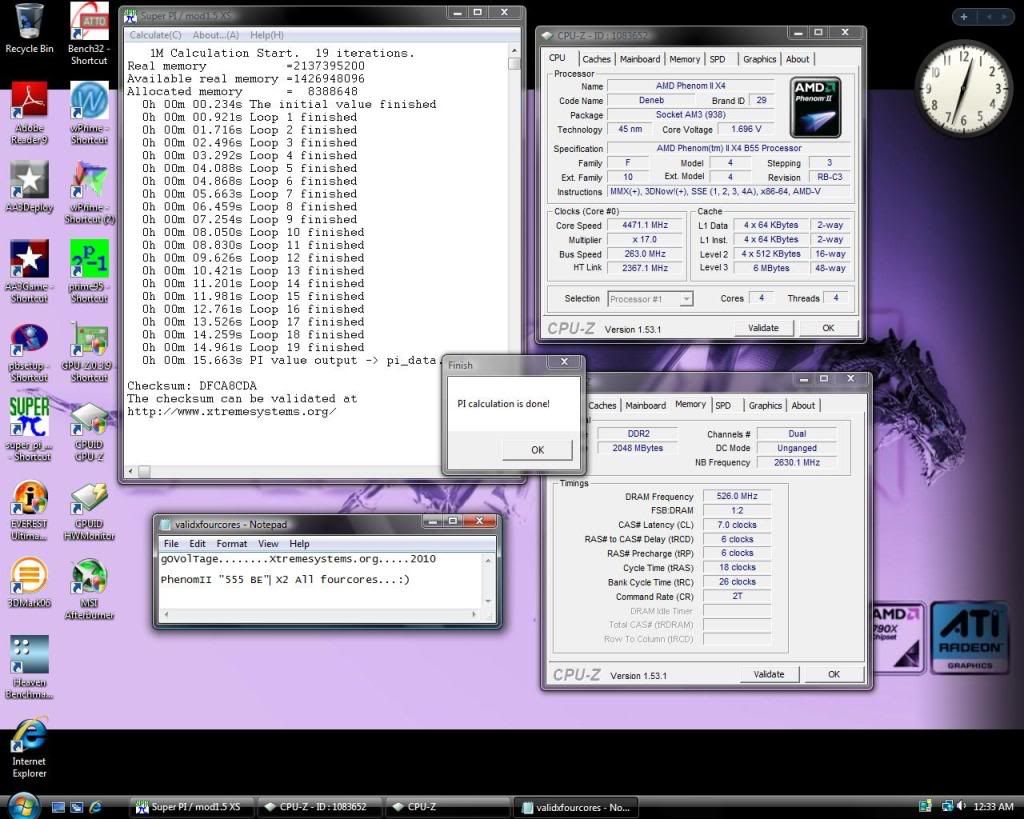
Task: Select the validxfourcores Notepad taskbar button
Action: (x=574, y=806)
